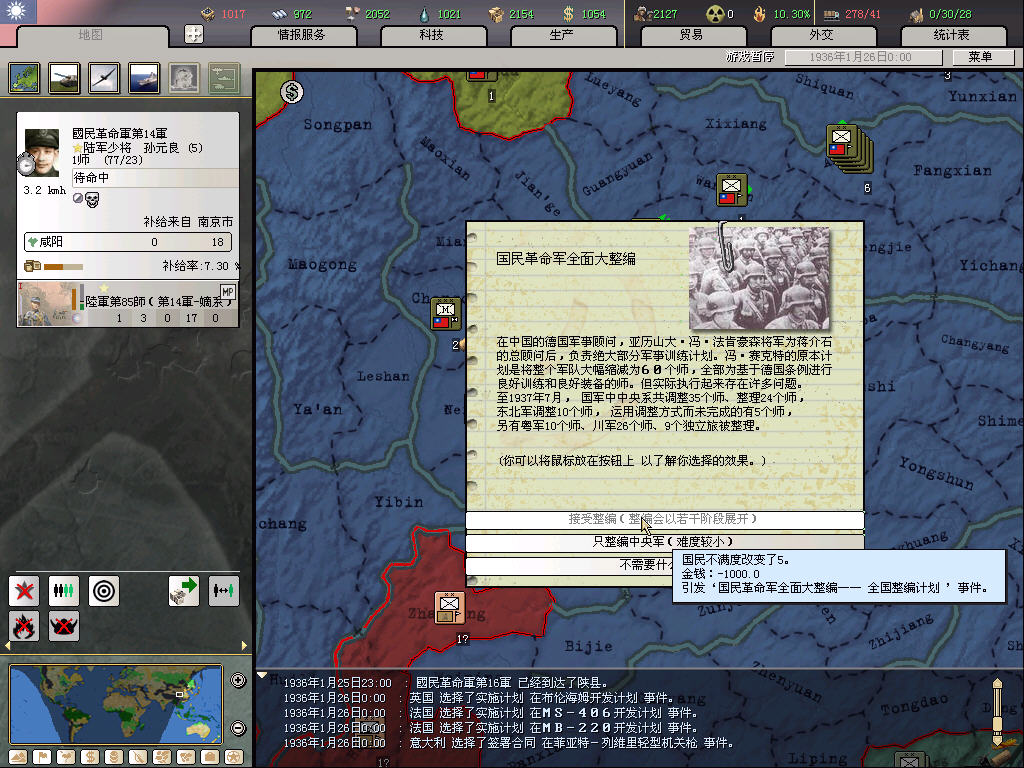Click the supply rate progress bar
Screen dimensions: 1024x768
[x=63, y=266]
